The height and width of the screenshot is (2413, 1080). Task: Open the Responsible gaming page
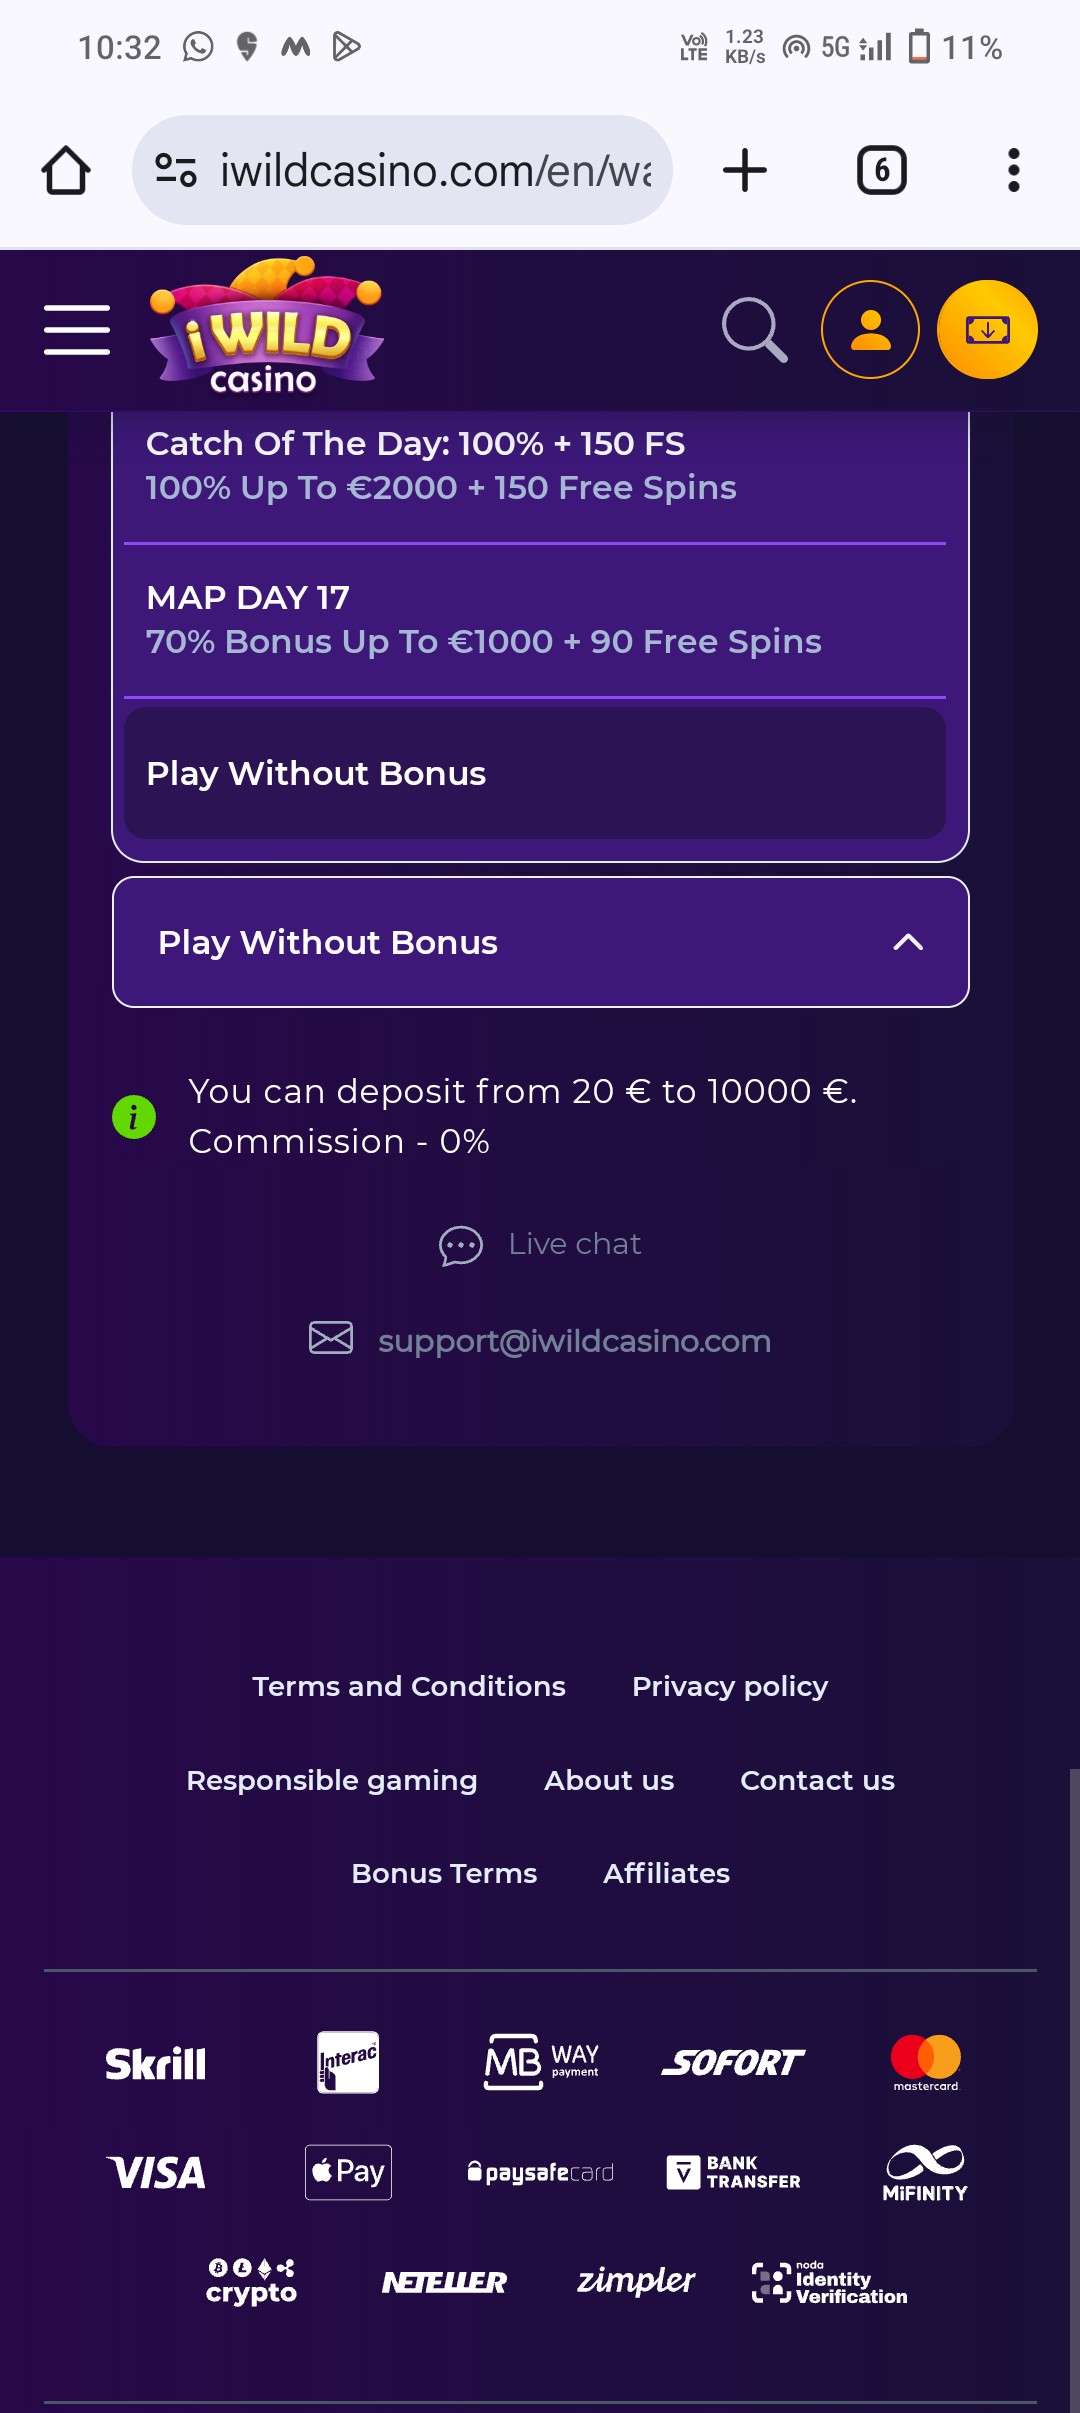(x=332, y=1780)
